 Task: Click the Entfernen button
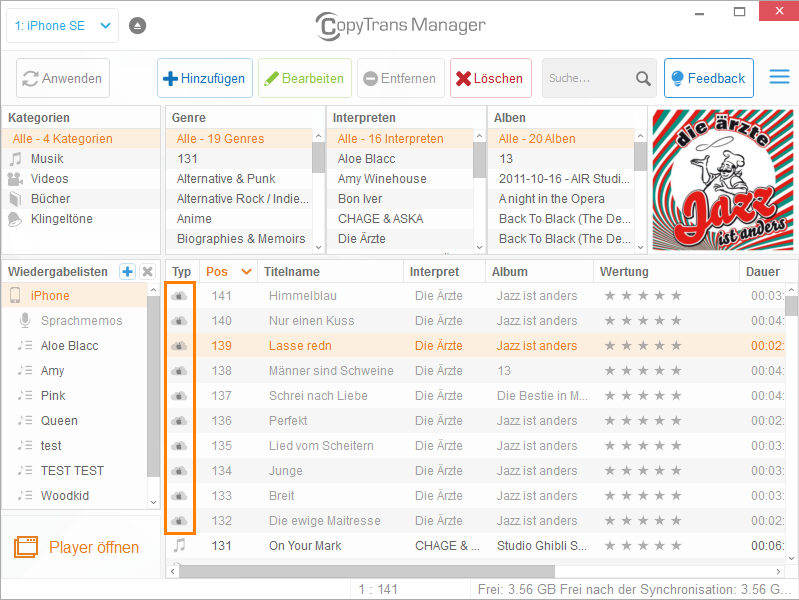(x=401, y=78)
